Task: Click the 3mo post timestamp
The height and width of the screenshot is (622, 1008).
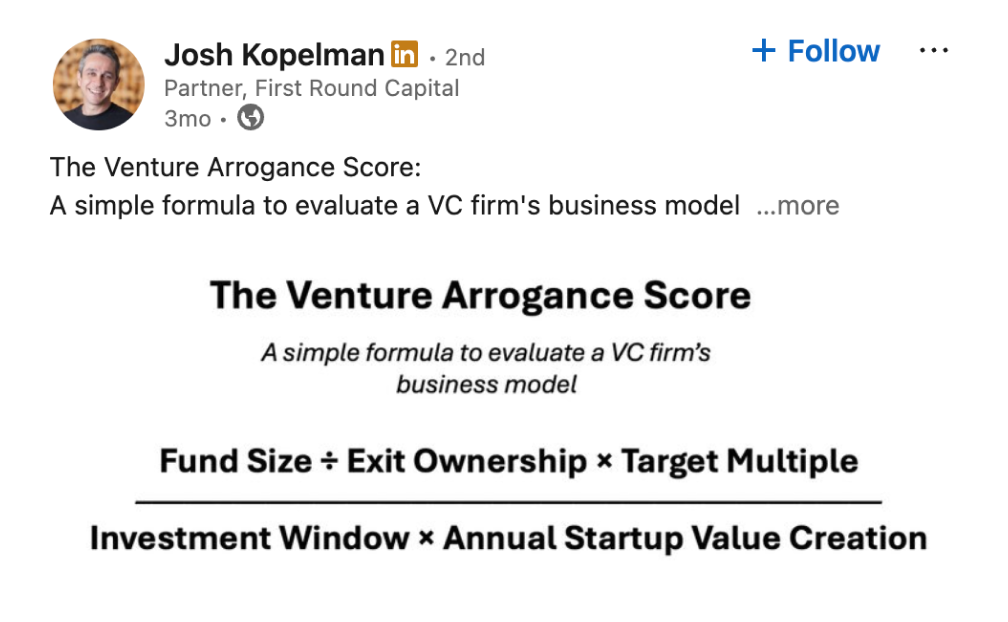Action: click(x=187, y=119)
